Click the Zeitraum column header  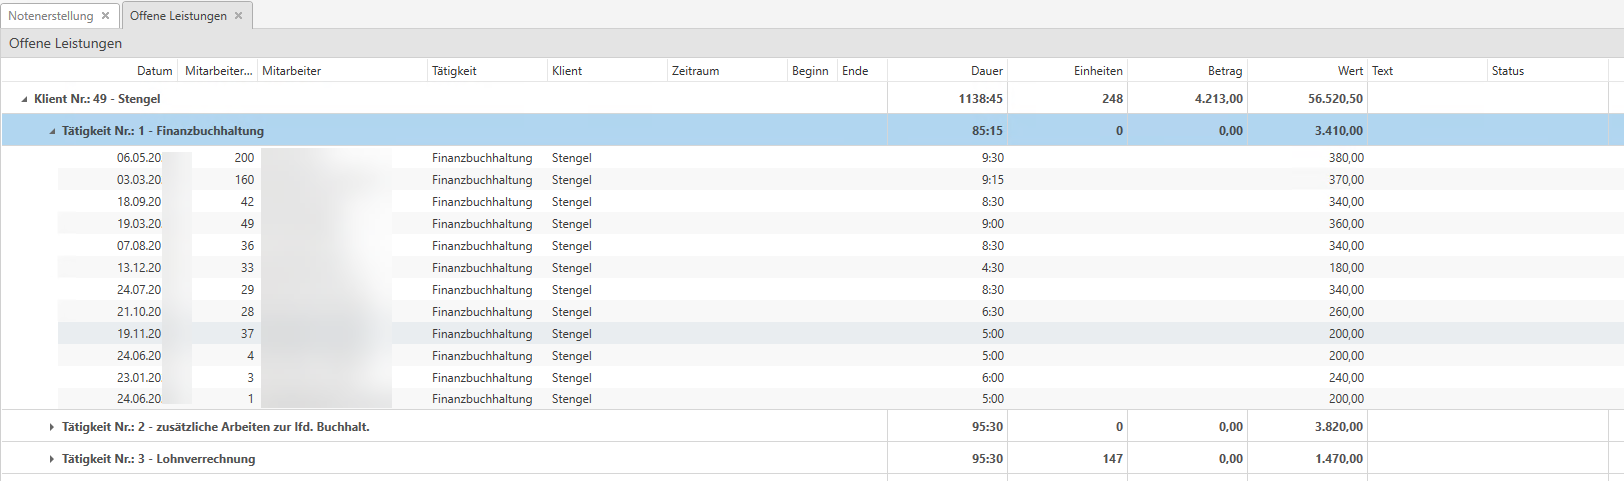pos(695,71)
